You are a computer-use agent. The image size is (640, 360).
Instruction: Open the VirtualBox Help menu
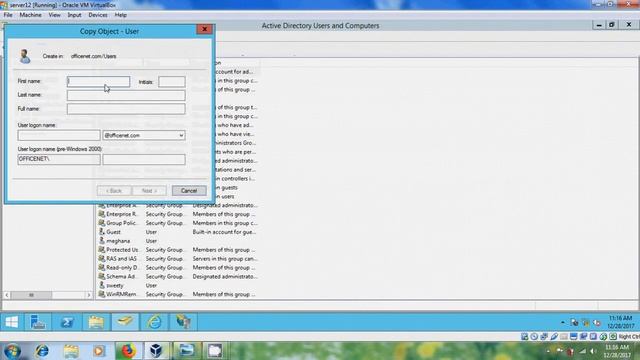[x=120, y=15]
